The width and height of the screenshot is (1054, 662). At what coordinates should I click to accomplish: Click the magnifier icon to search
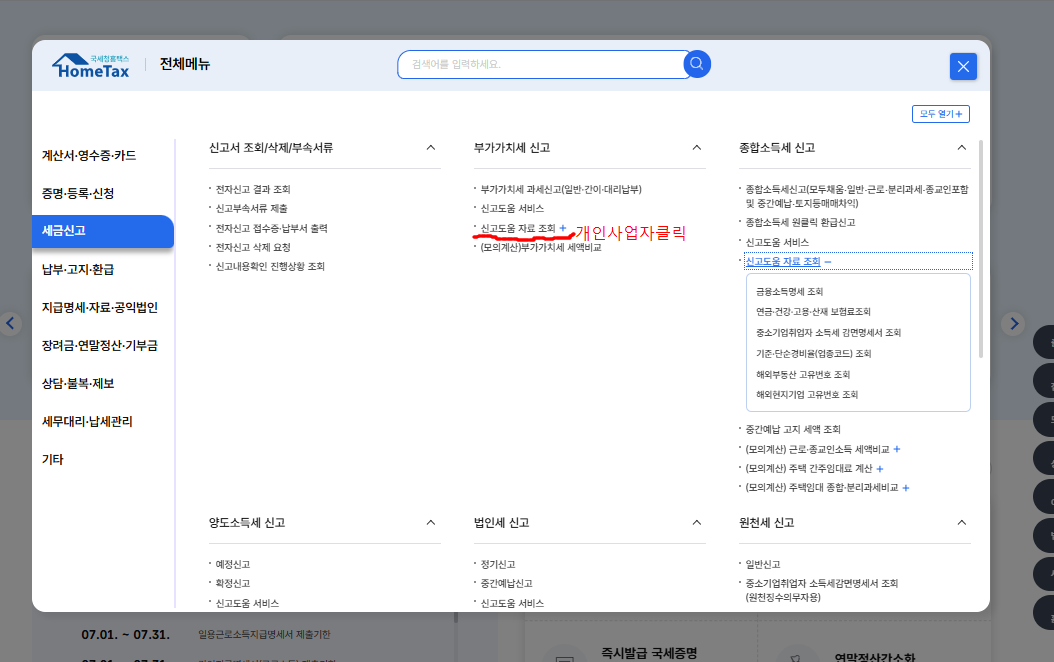click(697, 63)
